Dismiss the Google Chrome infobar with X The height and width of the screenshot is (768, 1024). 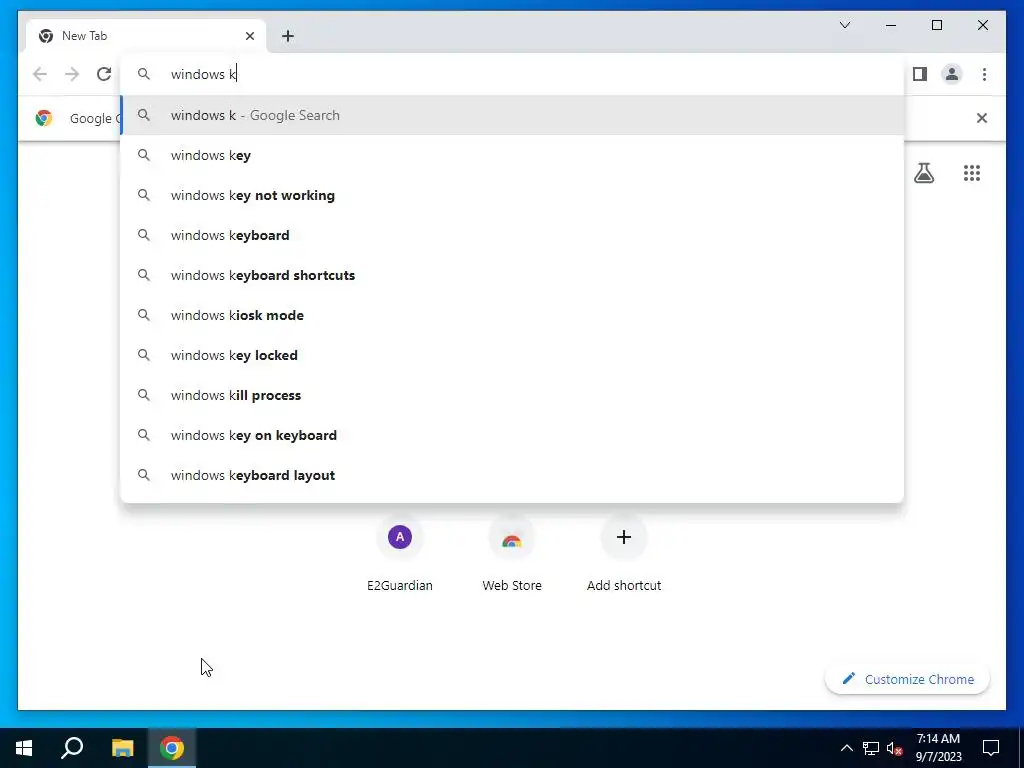[x=982, y=118]
